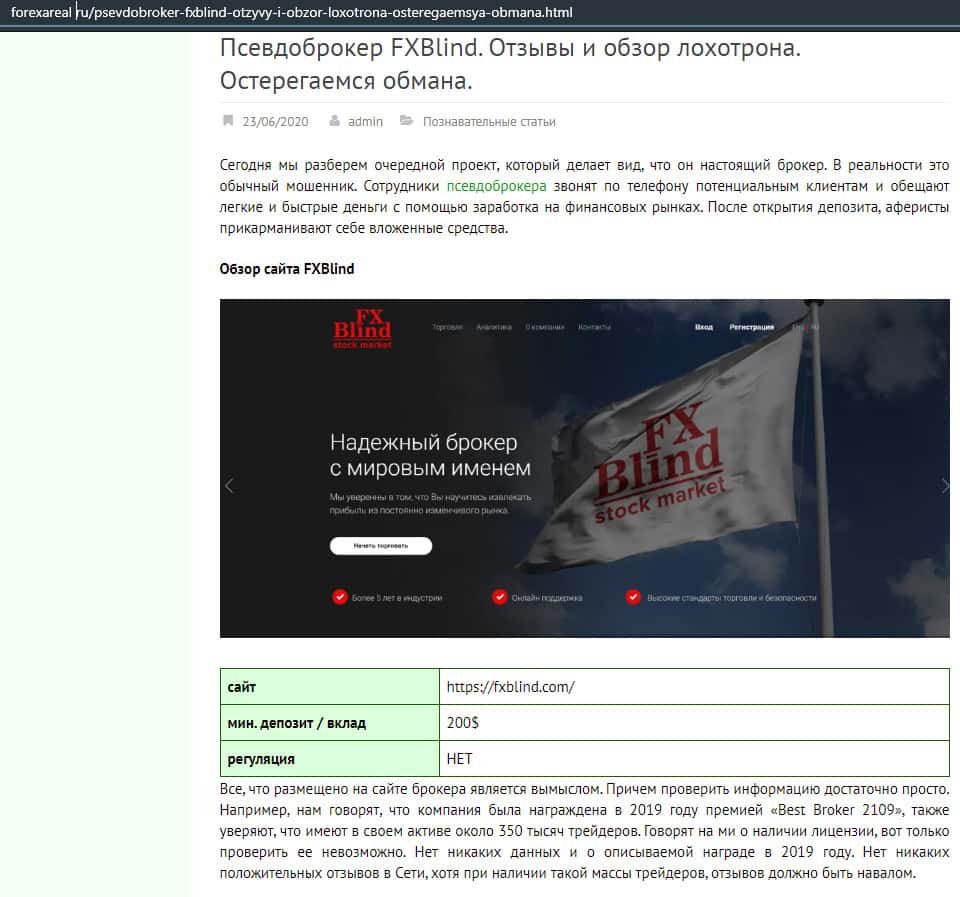The height and width of the screenshot is (897, 960).
Task: Click Высокие стандарты торговли и безопасности text
Action: coord(732,598)
